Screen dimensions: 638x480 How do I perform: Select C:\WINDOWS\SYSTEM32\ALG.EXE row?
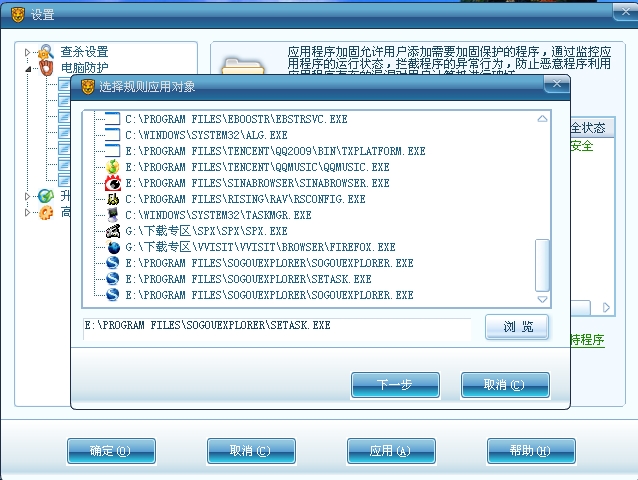206,135
